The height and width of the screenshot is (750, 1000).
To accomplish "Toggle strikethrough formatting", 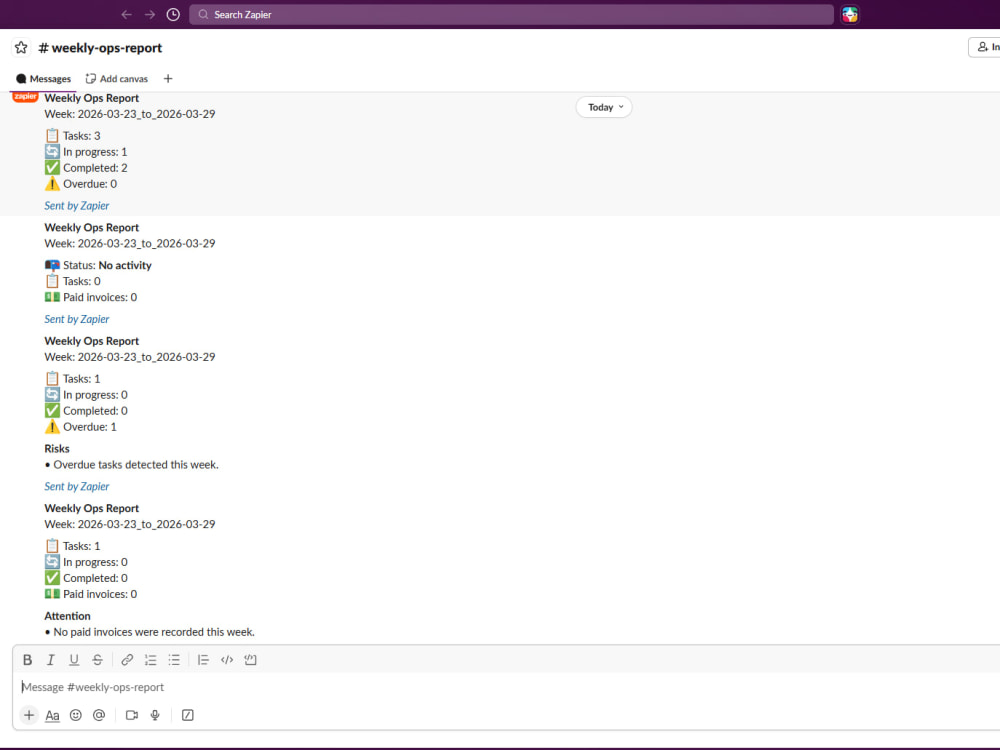I will (97, 660).
